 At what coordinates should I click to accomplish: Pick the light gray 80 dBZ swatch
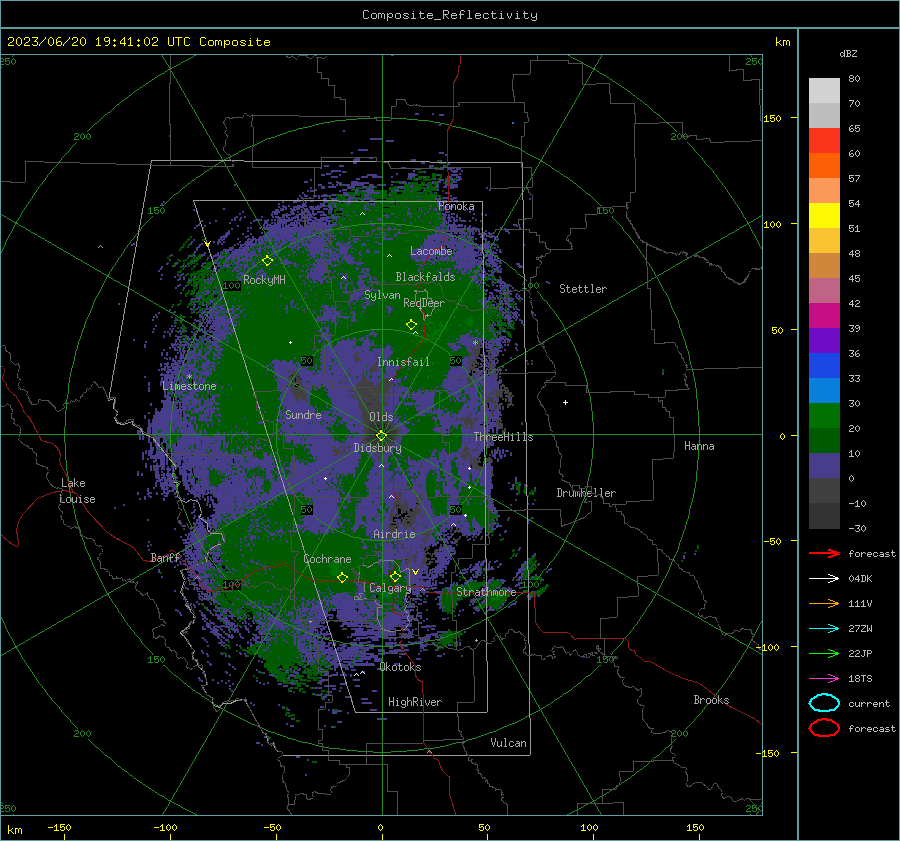tap(824, 90)
